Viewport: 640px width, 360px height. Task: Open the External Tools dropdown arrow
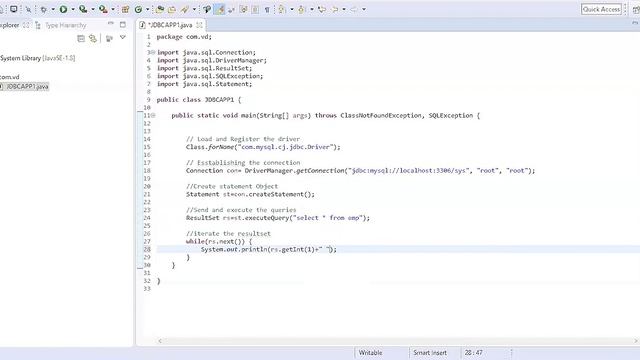[113, 9]
